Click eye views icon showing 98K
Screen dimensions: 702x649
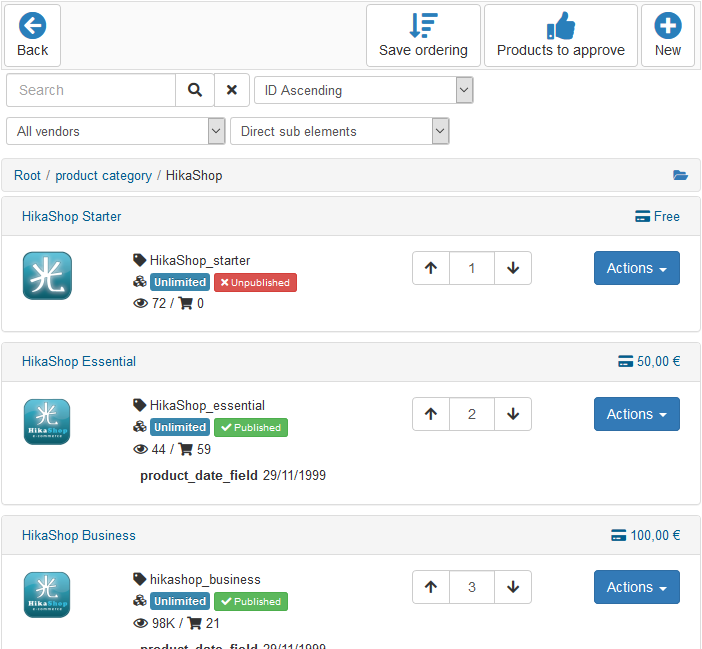click(x=141, y=623)
